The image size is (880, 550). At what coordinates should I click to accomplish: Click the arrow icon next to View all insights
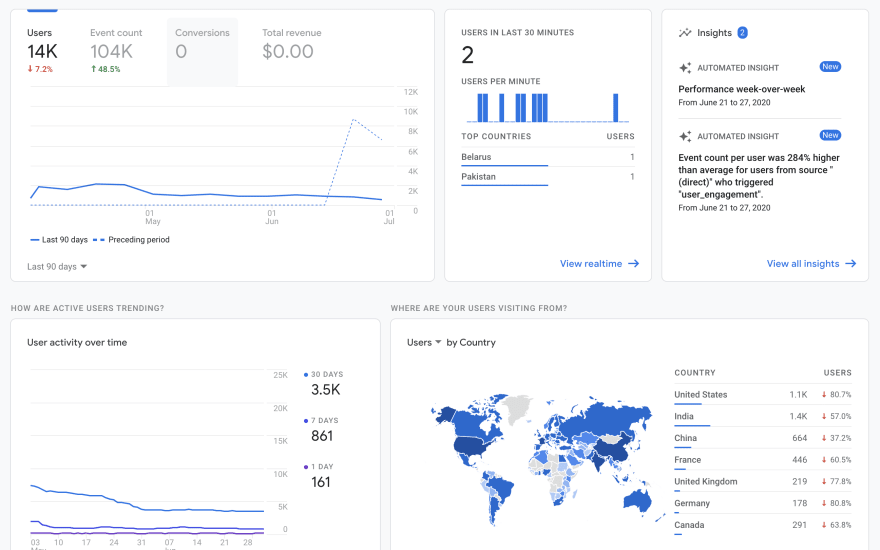(851, 264)
